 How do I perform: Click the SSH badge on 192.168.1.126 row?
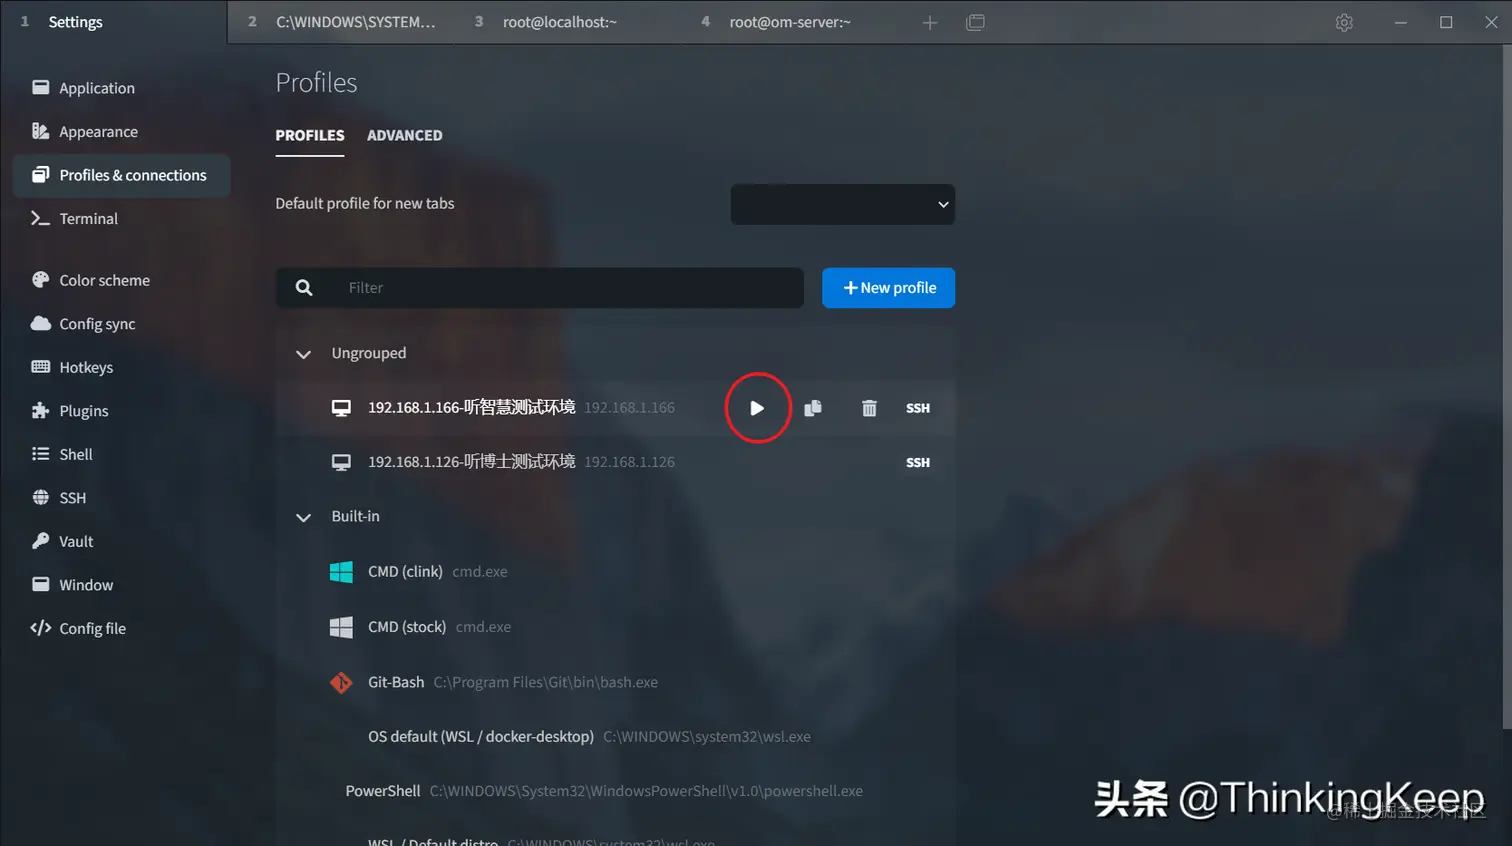click(918, 462)
